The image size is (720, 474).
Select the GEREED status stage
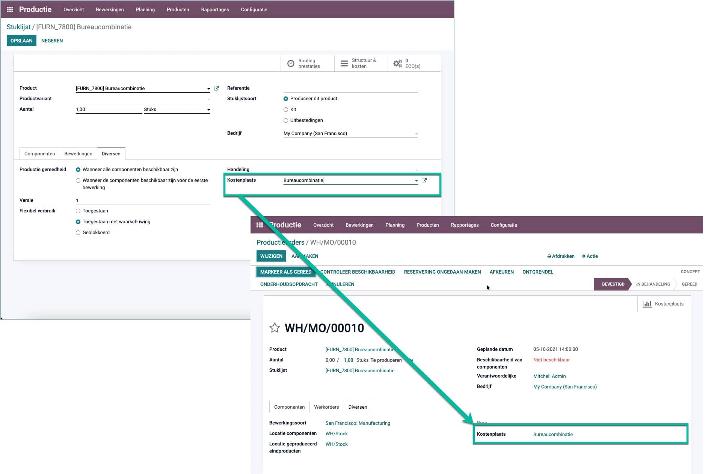point(689,284)
